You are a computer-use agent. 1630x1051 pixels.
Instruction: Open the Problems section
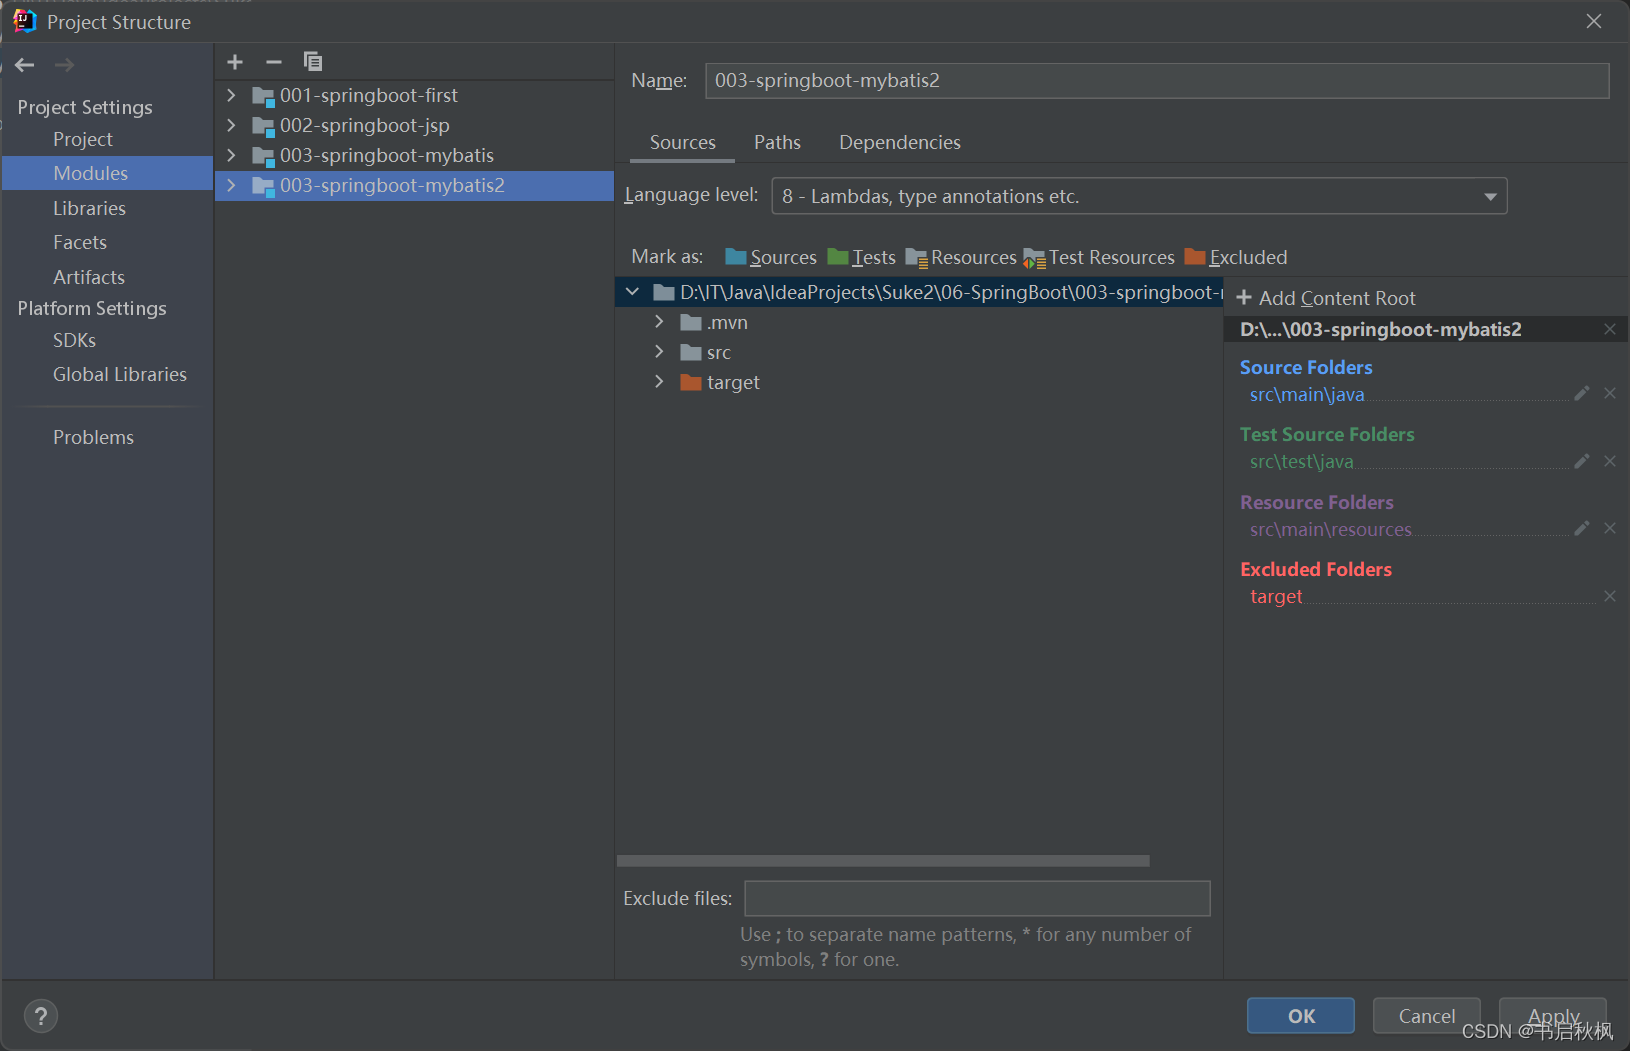93,437
